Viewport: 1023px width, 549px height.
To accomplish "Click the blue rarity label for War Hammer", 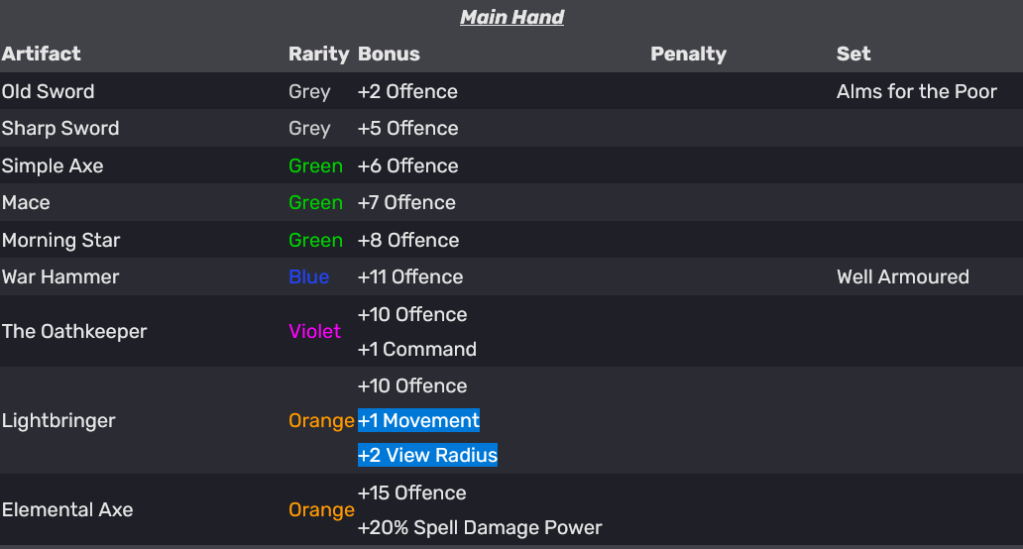I will 309,277.
